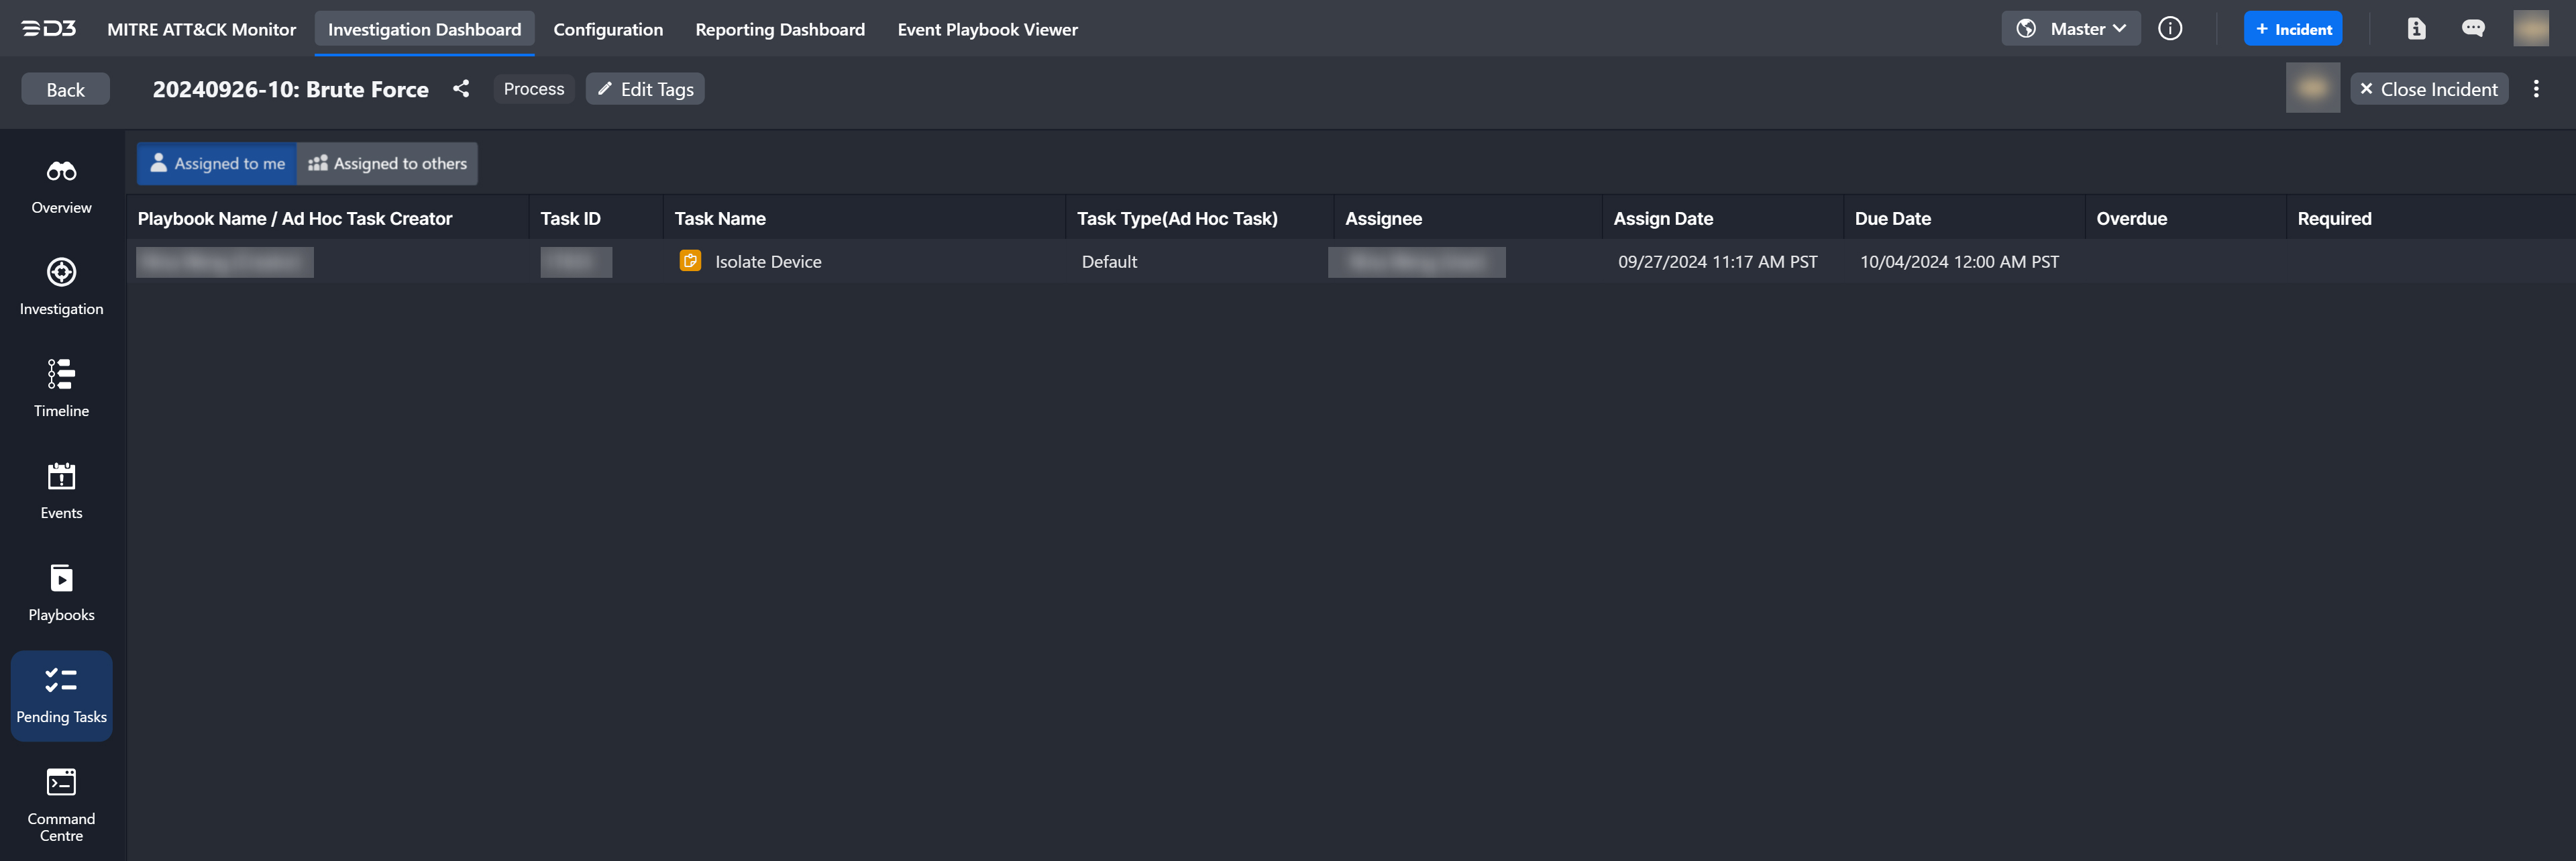Image resolution: width=2576 pixels, height=861 pixels.
Task: Open the Investigation sidebar icon
Action: pyautogui.click(x=61, y=273)
